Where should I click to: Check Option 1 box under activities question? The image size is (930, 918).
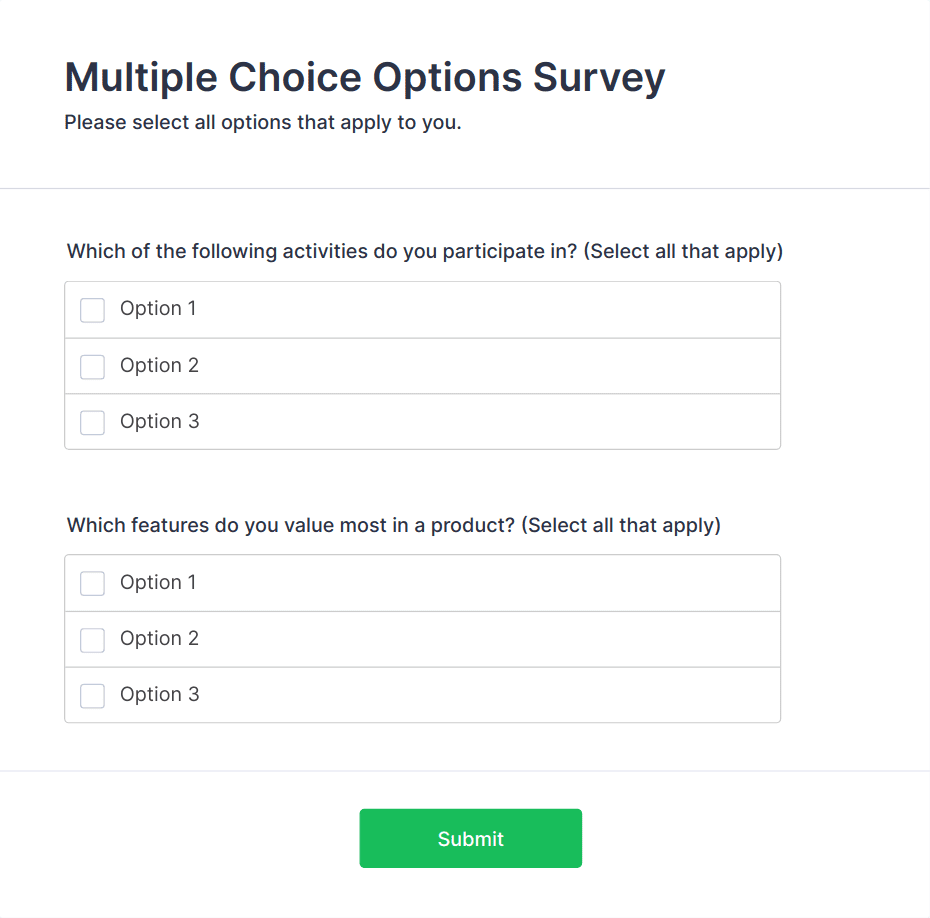pos(92,310)
